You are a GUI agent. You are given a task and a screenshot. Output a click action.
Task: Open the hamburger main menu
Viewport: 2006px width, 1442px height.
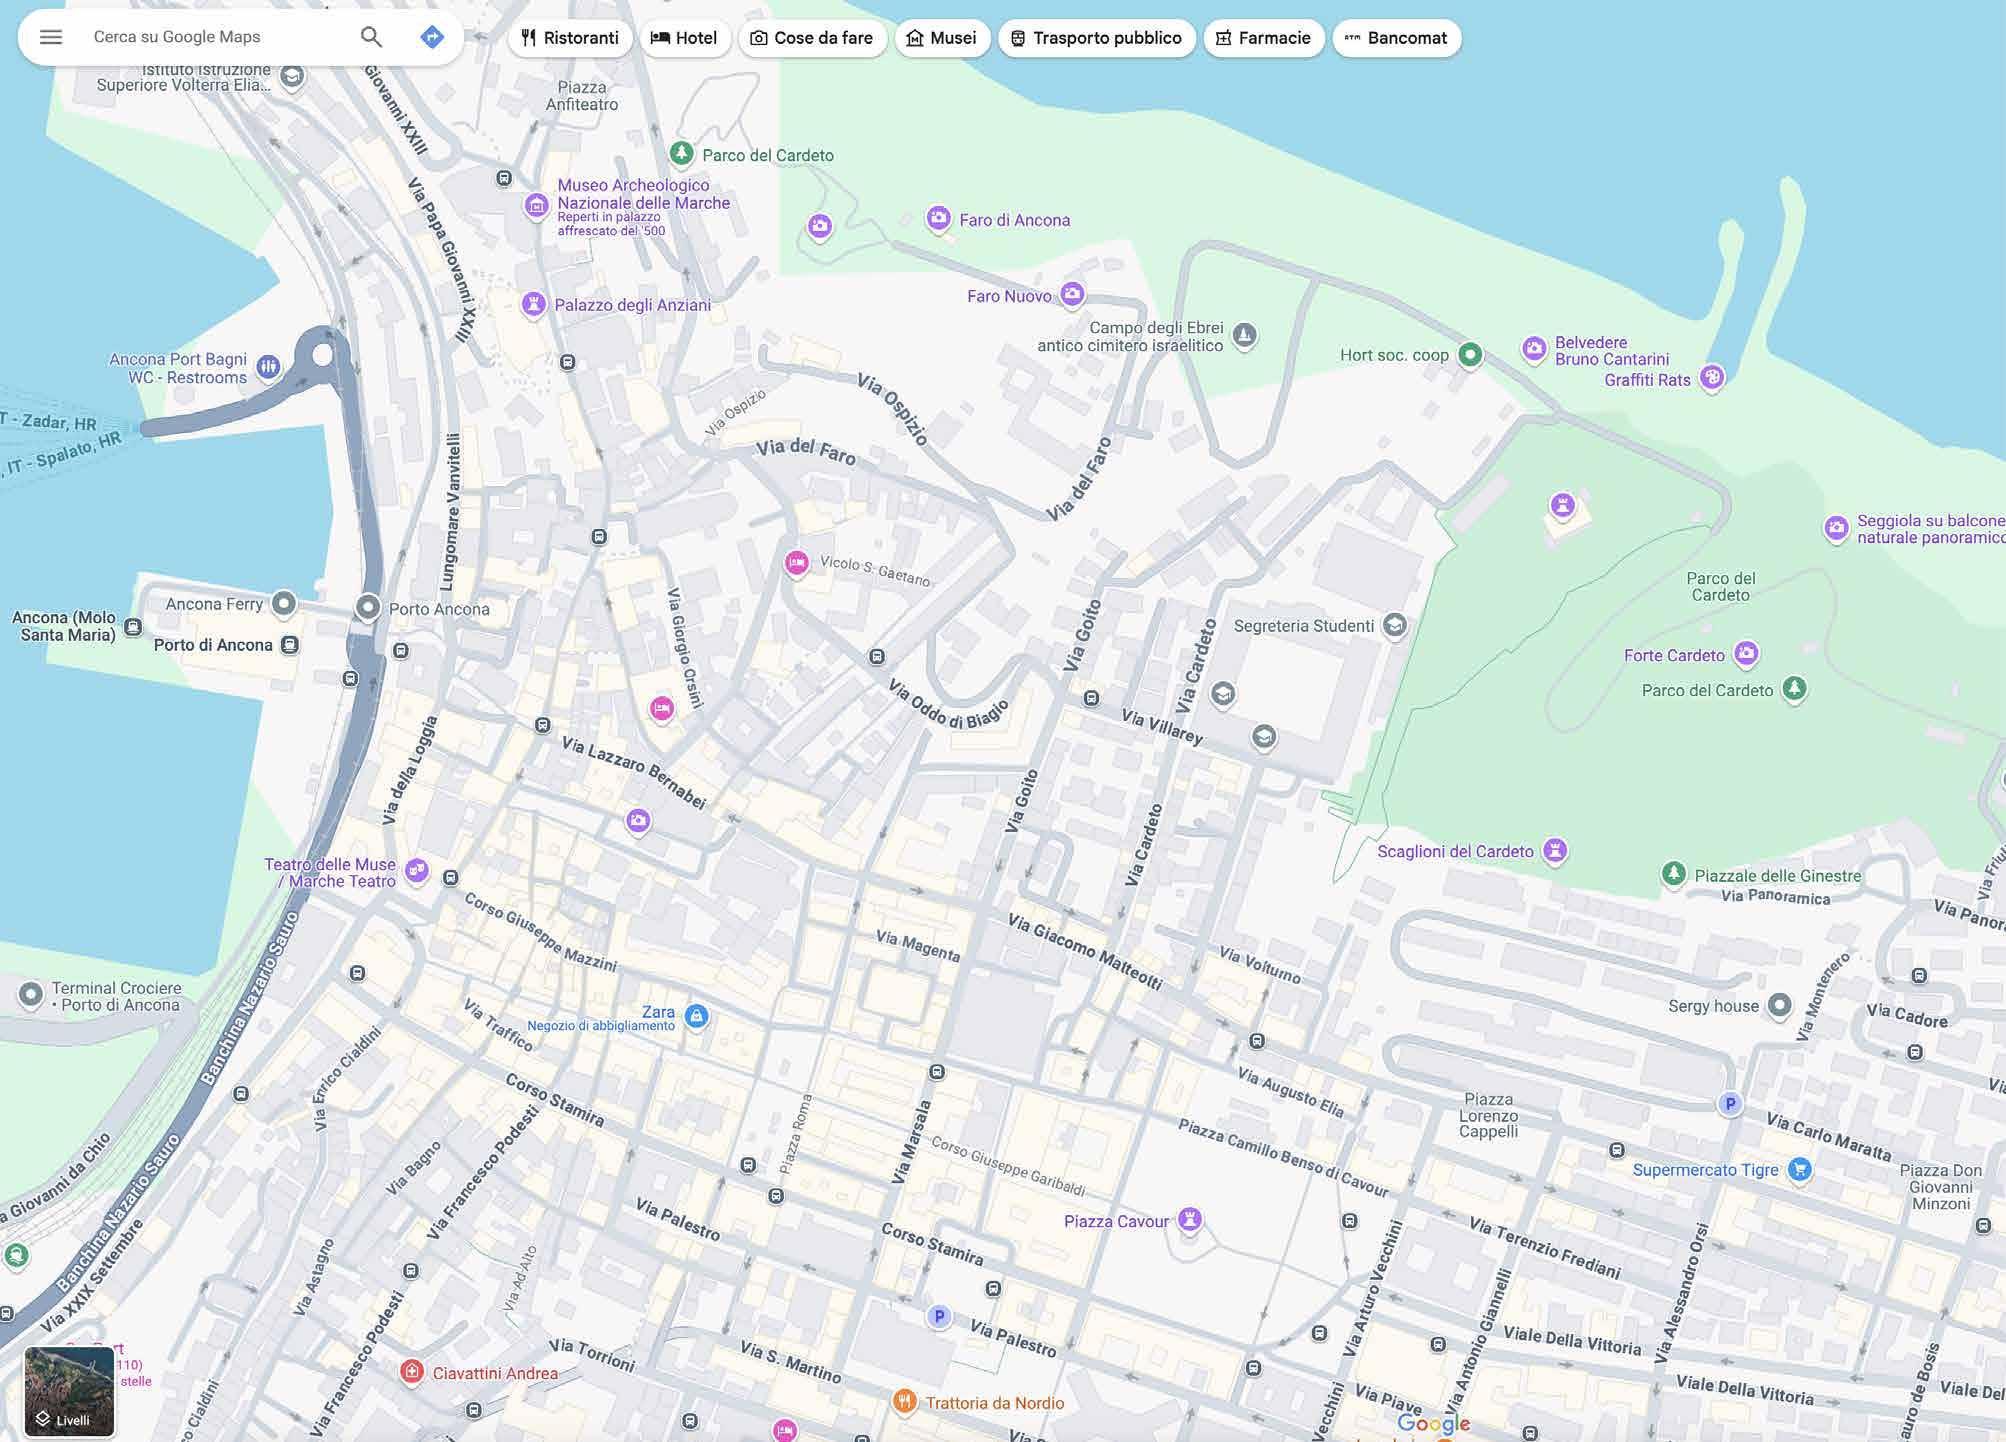[x=51, y=37]
